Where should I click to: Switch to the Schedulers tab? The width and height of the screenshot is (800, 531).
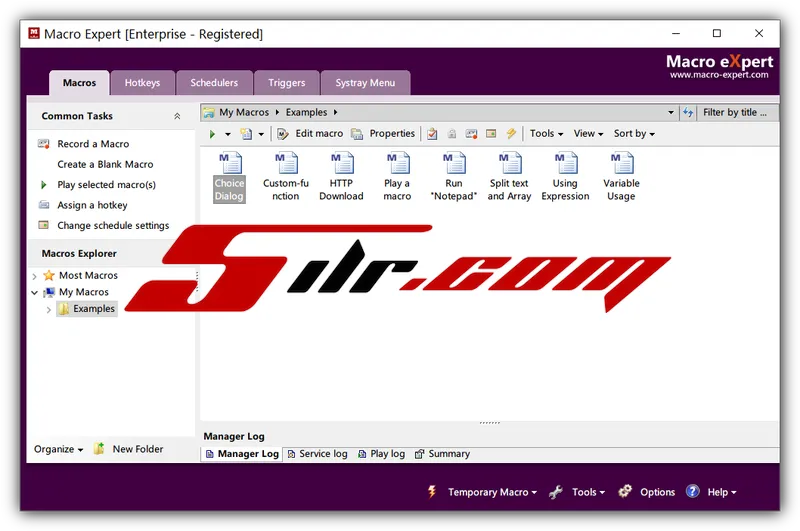(x=214, y=83)
